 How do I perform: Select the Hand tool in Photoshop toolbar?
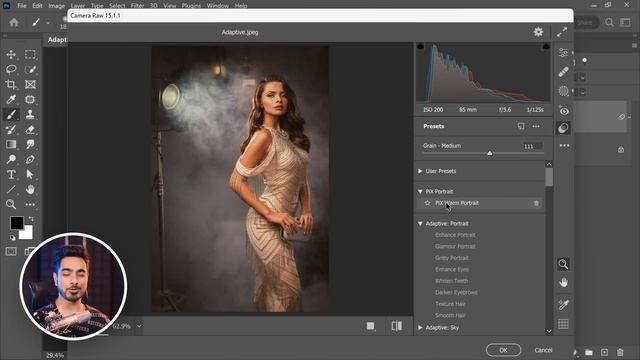click(x=30, y=189)
